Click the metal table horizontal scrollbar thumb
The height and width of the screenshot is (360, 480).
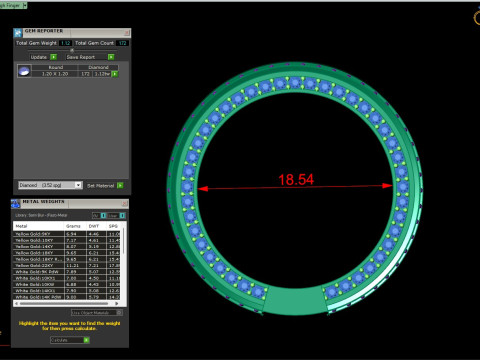pyautogui.click(x=64, y=304)
